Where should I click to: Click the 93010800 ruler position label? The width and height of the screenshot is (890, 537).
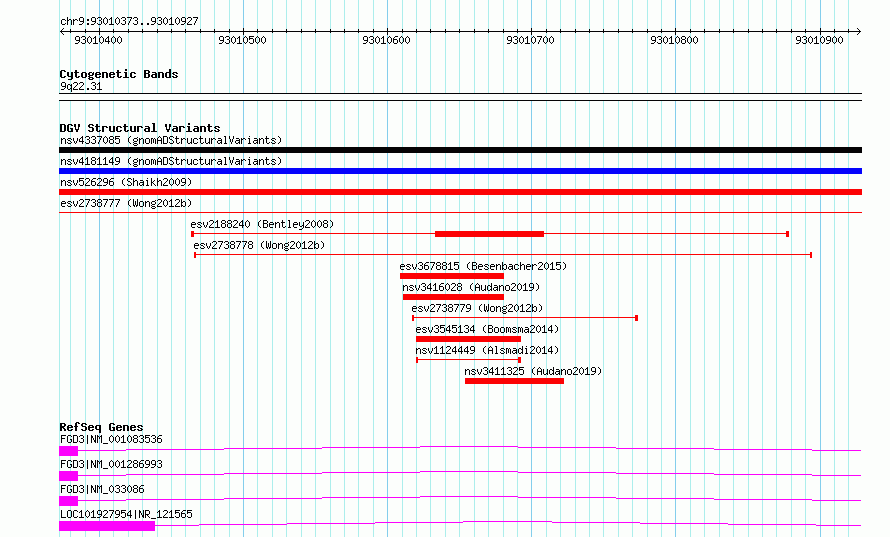tap(675, 40)
